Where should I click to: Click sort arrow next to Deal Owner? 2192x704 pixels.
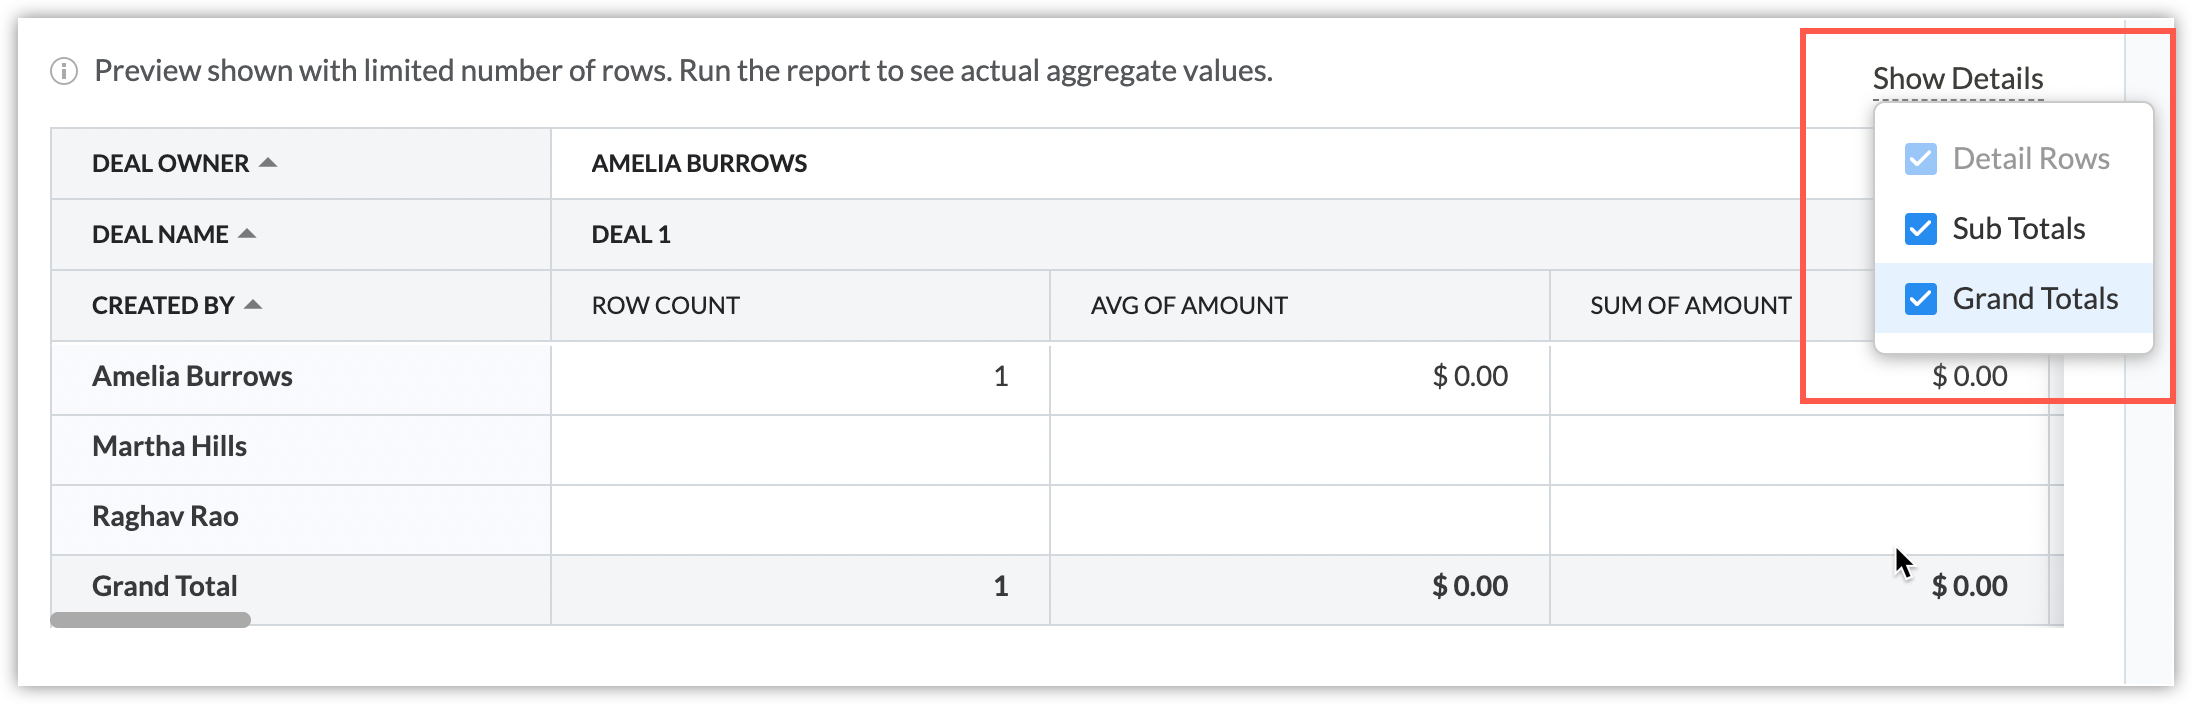(268, 163)
